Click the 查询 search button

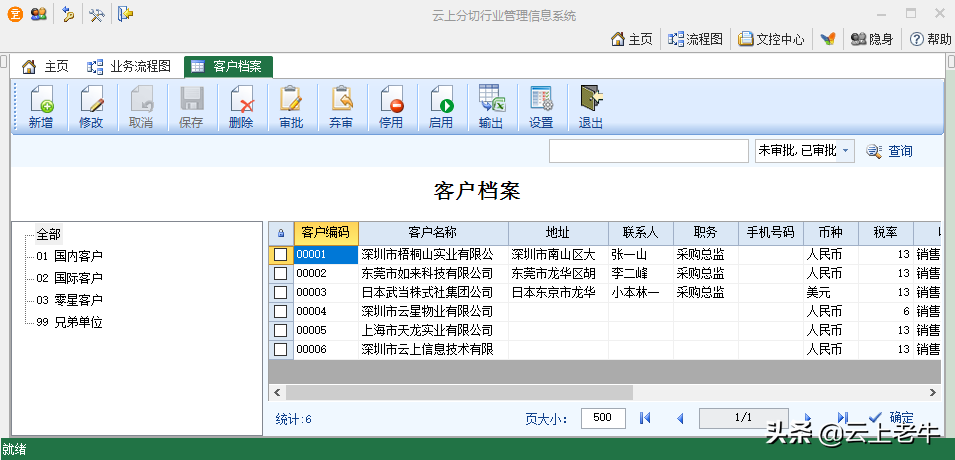tap(889, 151)
